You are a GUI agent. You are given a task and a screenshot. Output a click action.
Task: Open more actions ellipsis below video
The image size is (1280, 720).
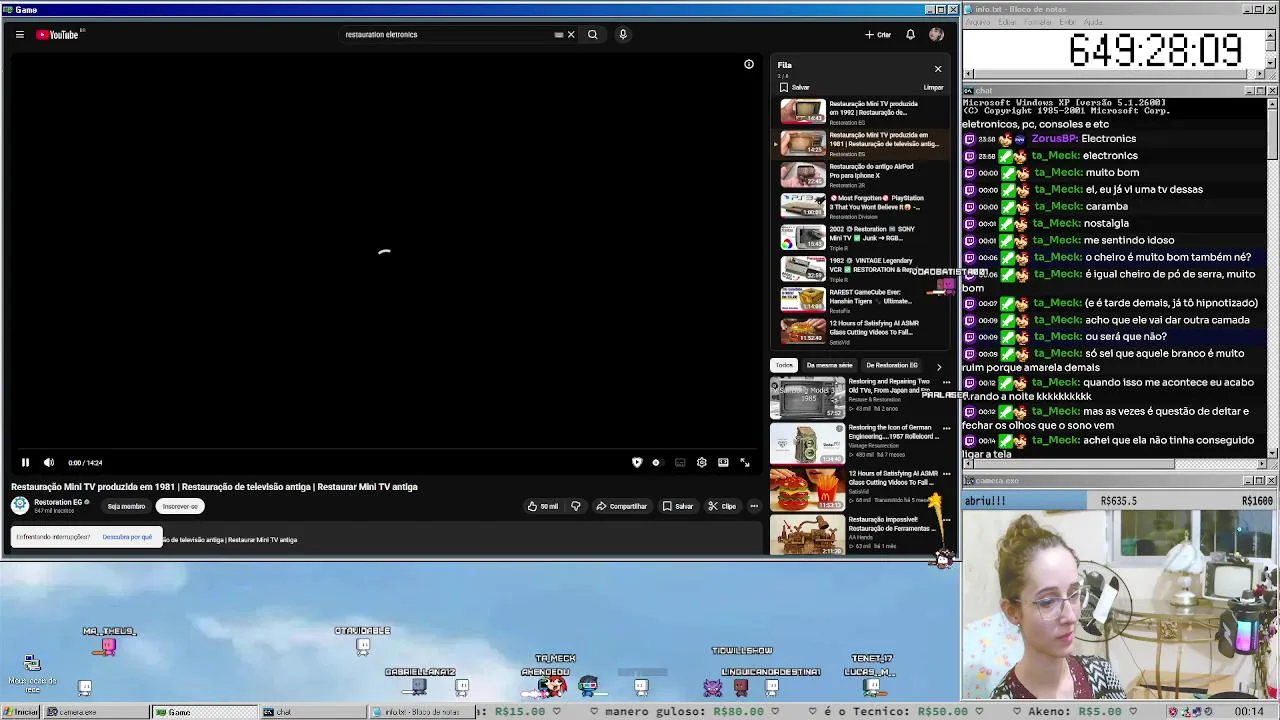point(754,507)
